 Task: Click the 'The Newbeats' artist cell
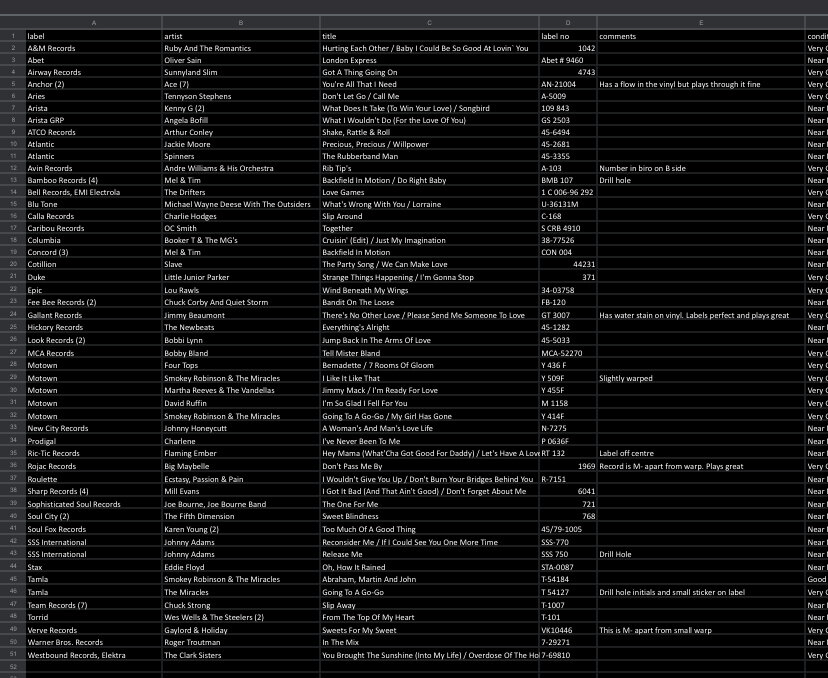(241, 327)
